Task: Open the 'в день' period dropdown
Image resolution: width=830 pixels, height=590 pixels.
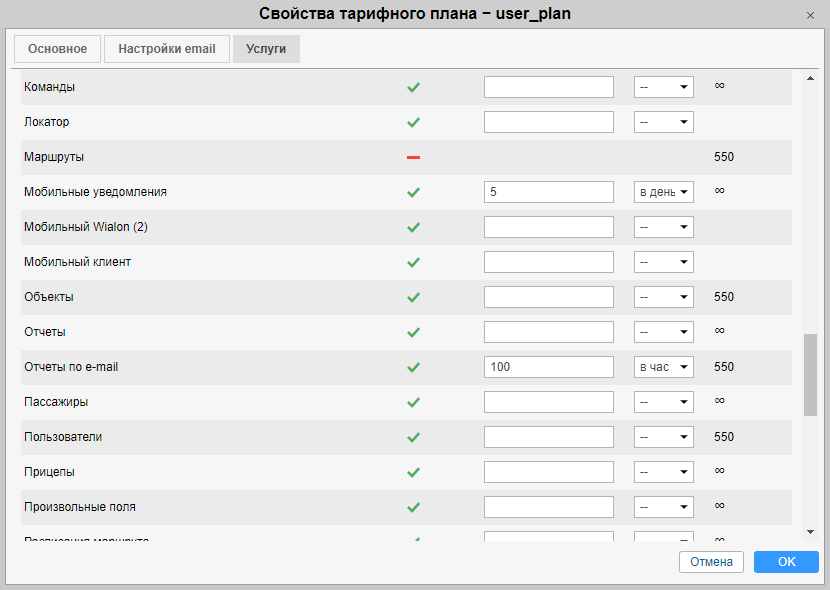Action: pos(663,192)
